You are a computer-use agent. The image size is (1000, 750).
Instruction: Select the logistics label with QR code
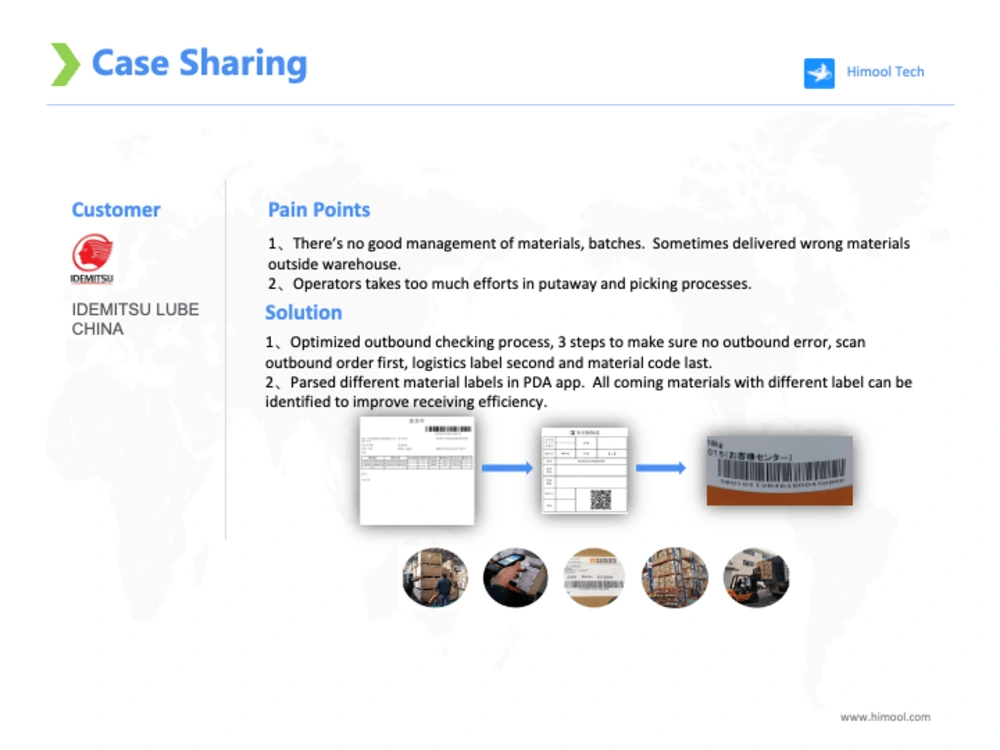click(x=584, y=470)
